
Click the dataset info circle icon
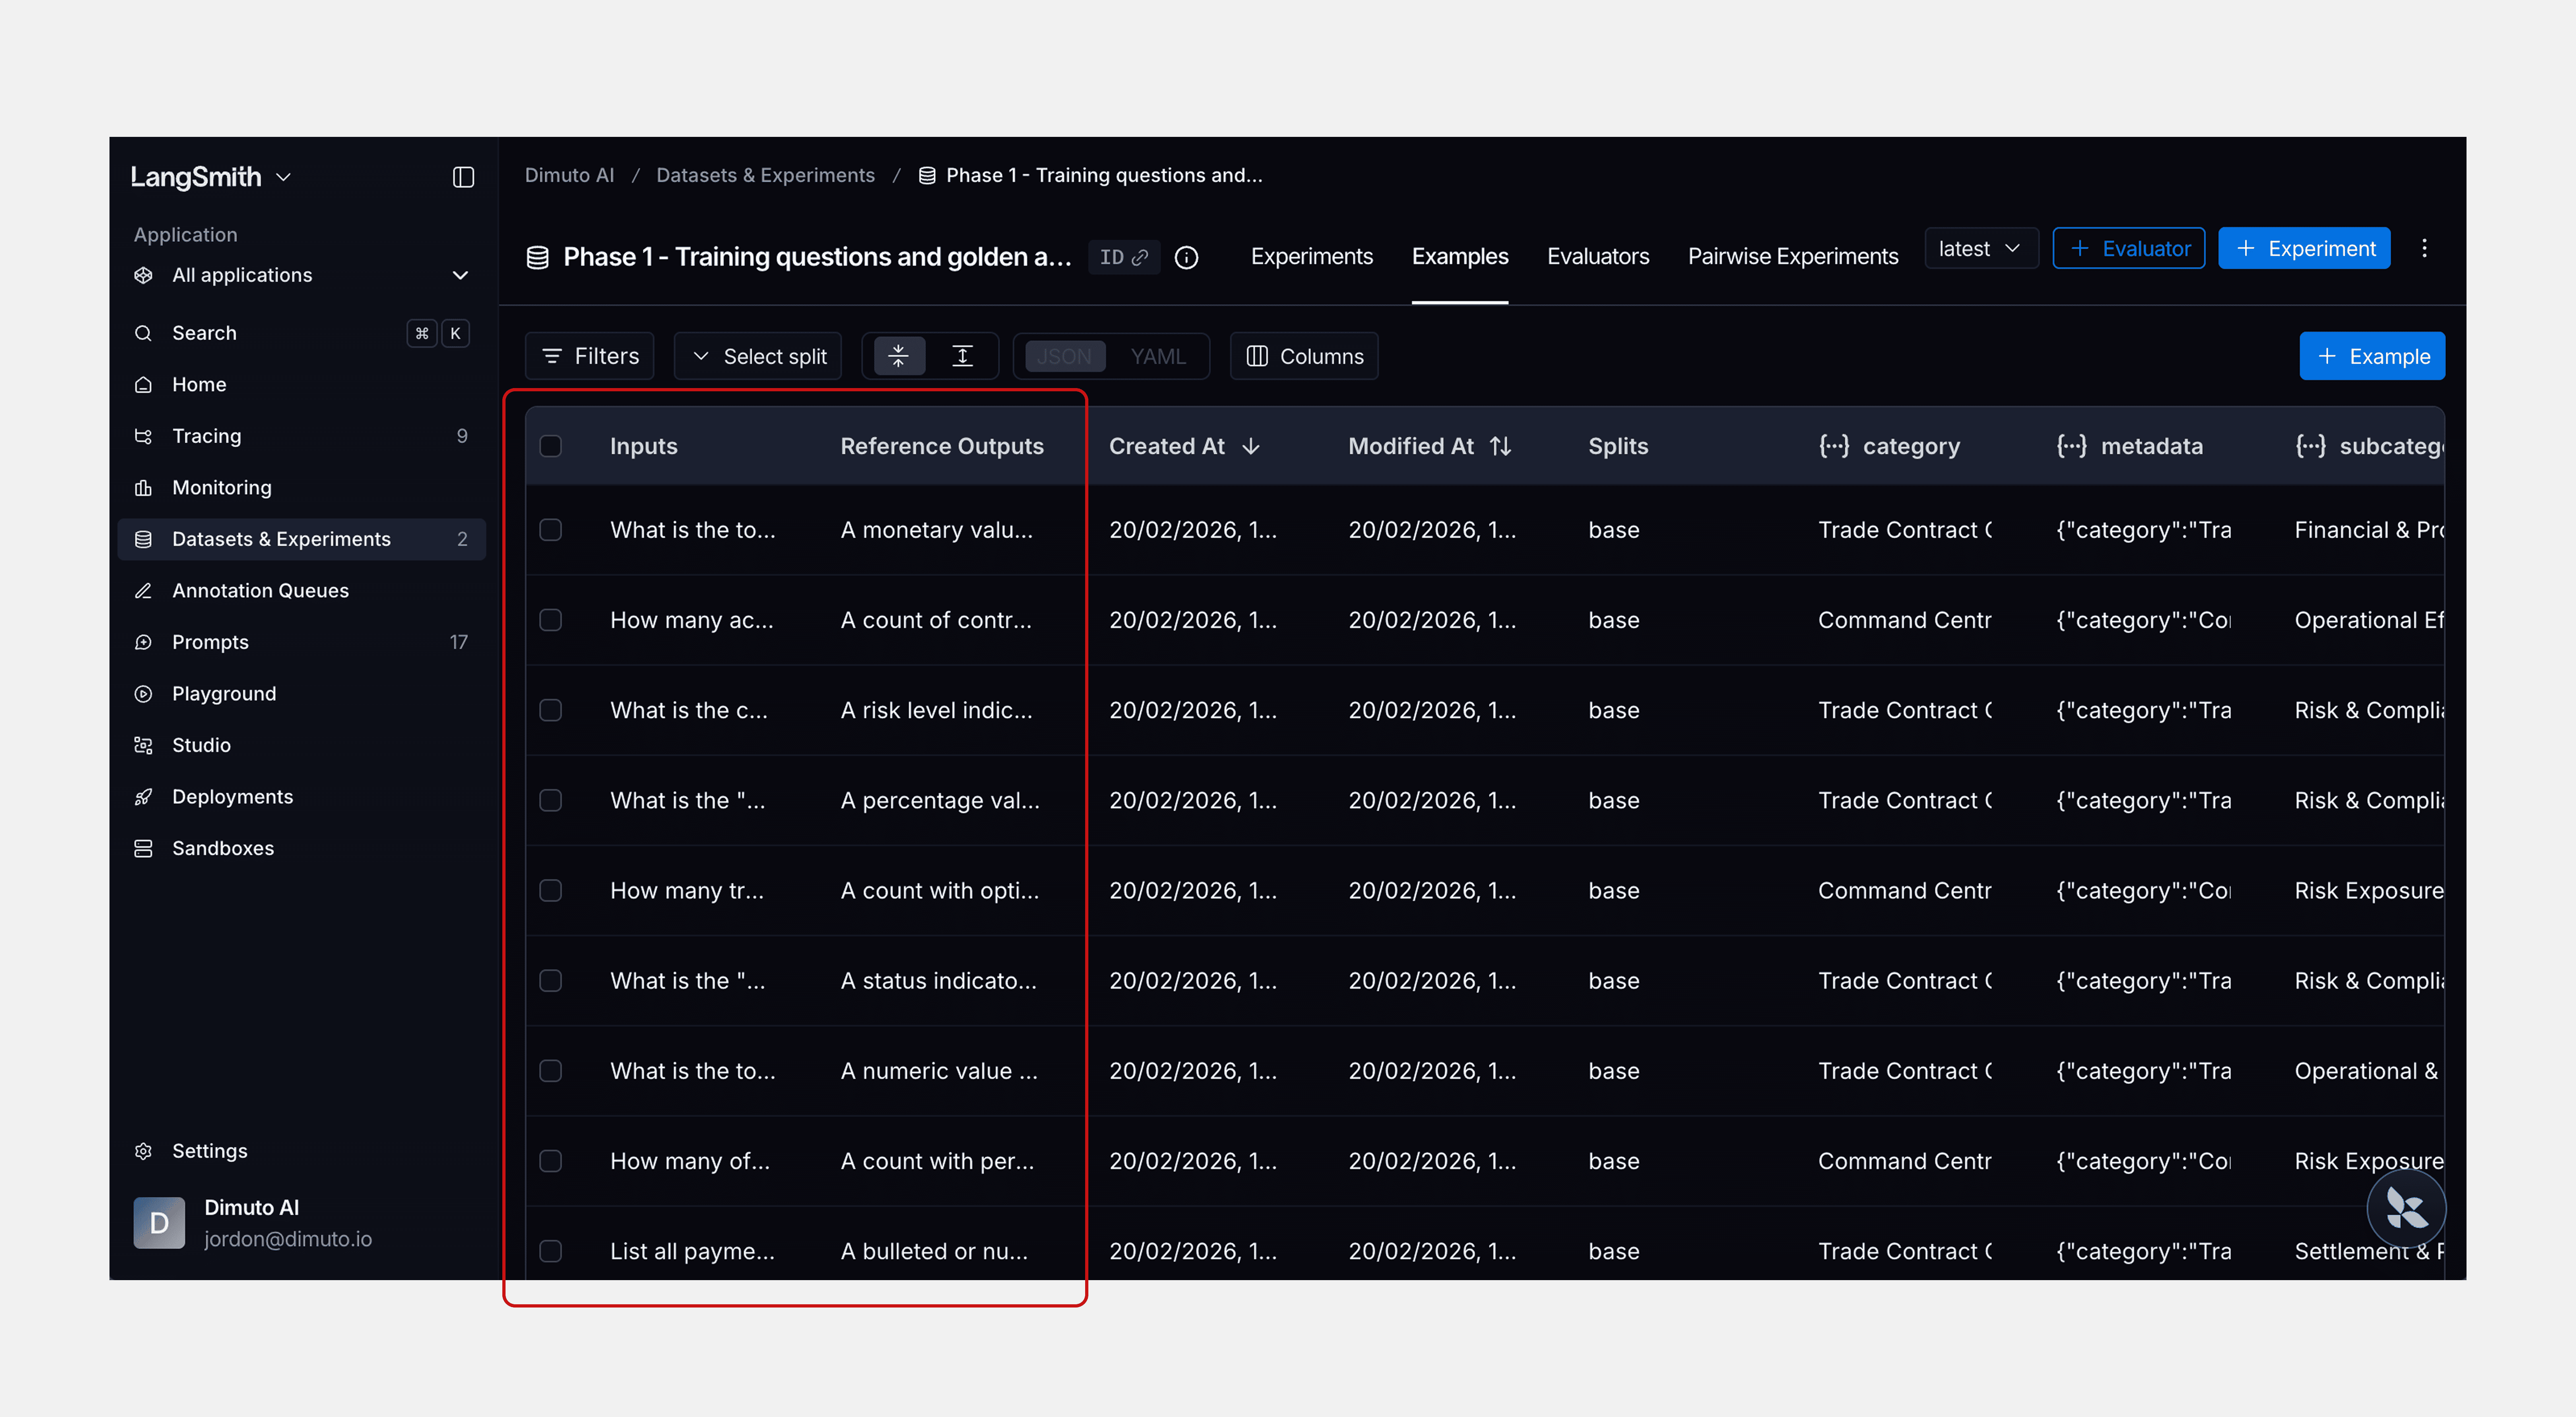point(1186,258)
